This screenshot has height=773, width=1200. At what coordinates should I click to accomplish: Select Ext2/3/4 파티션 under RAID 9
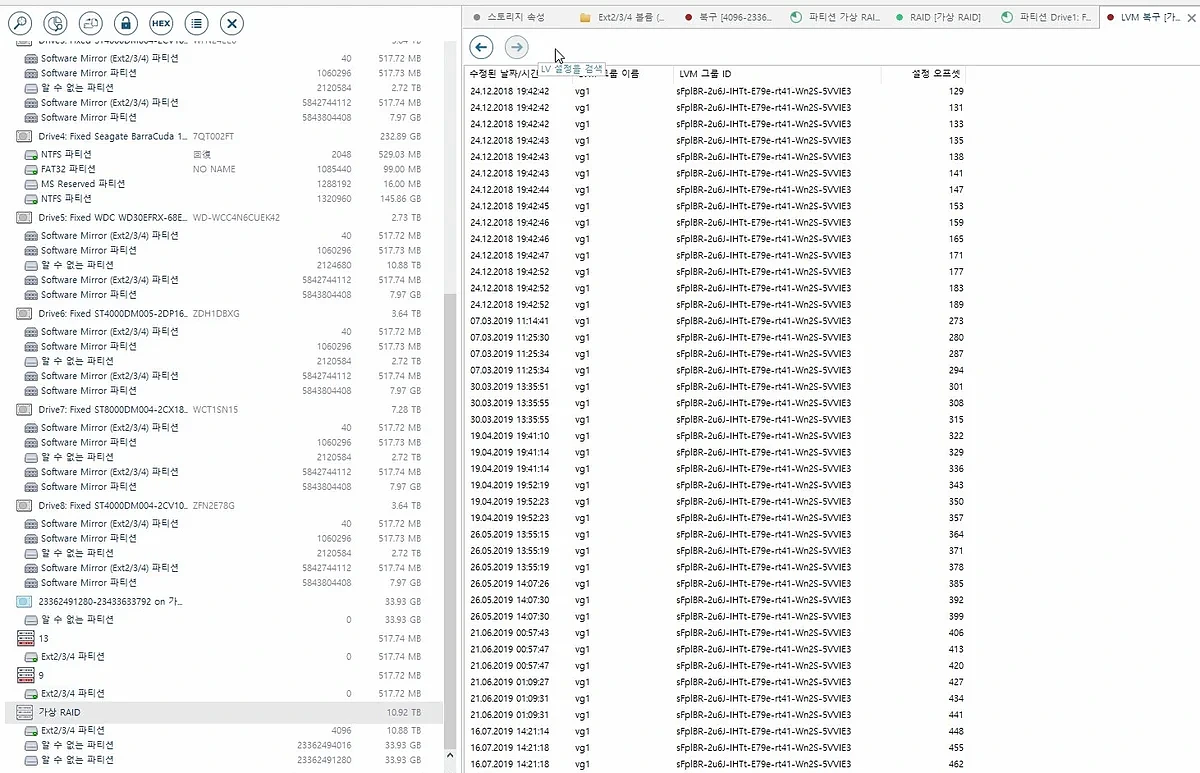[226, 693]
